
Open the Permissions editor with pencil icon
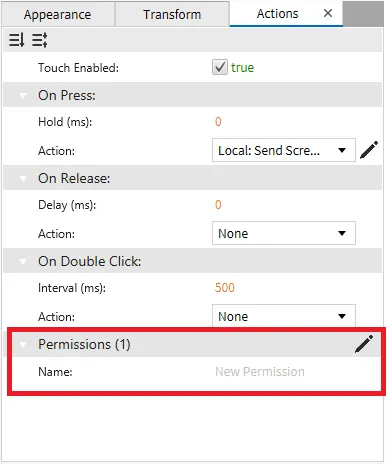pyautogui.click(x=364, y=344)
